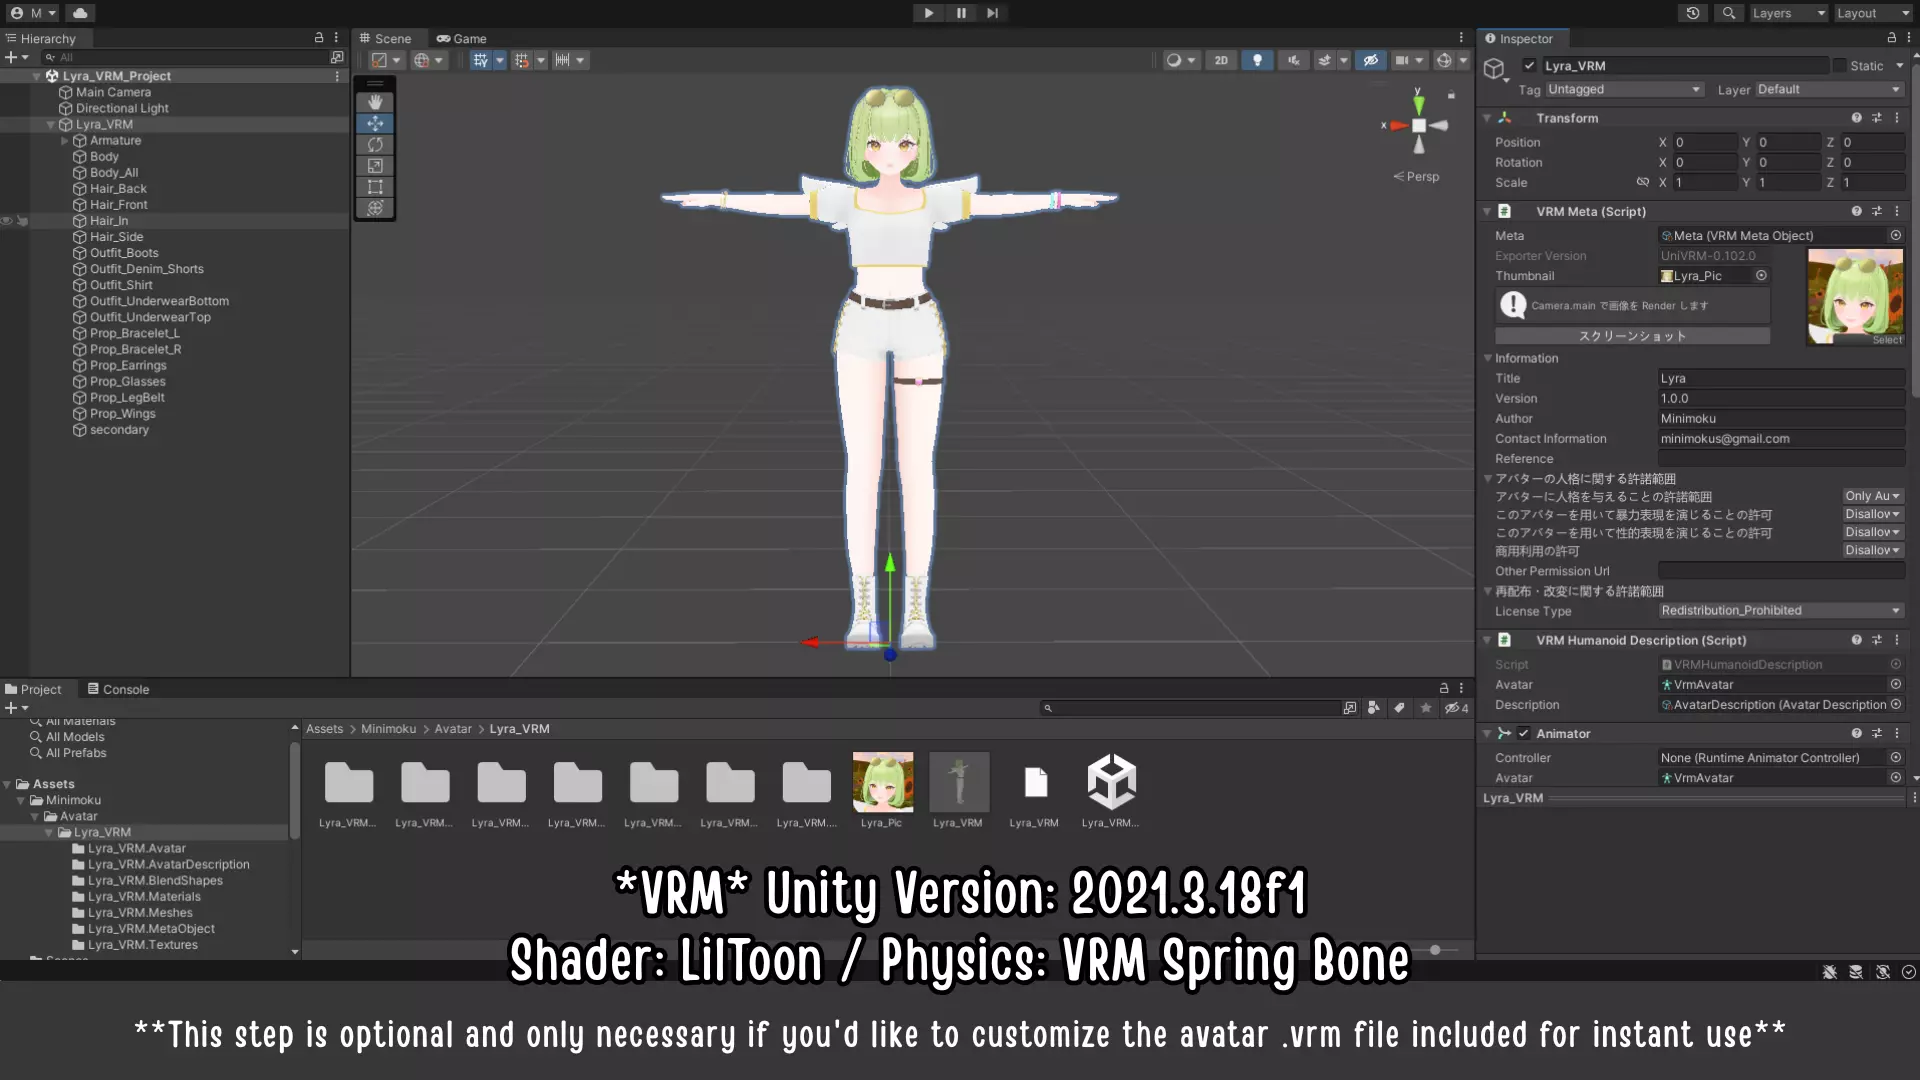This screenshot has height=1080, width=1920.
Task: Expand the Armature hierarchy node
Action: [65, 140]
